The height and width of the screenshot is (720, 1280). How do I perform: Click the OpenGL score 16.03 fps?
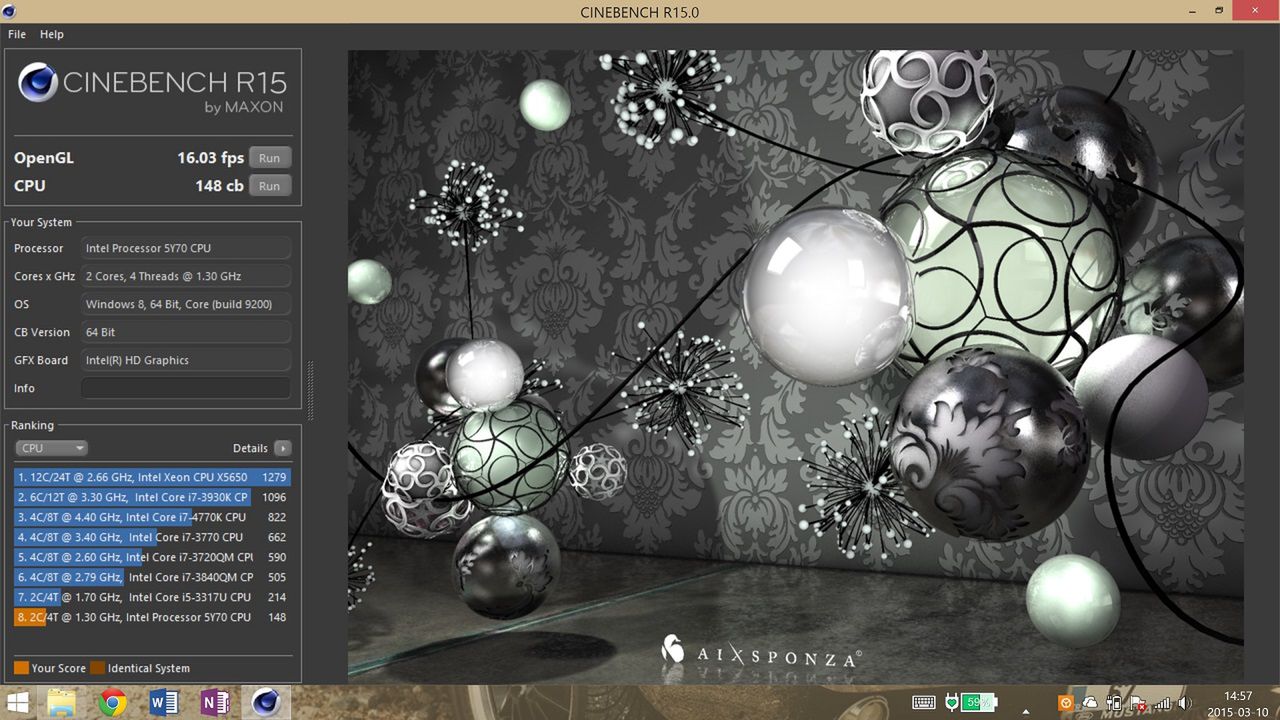point(211,158)
